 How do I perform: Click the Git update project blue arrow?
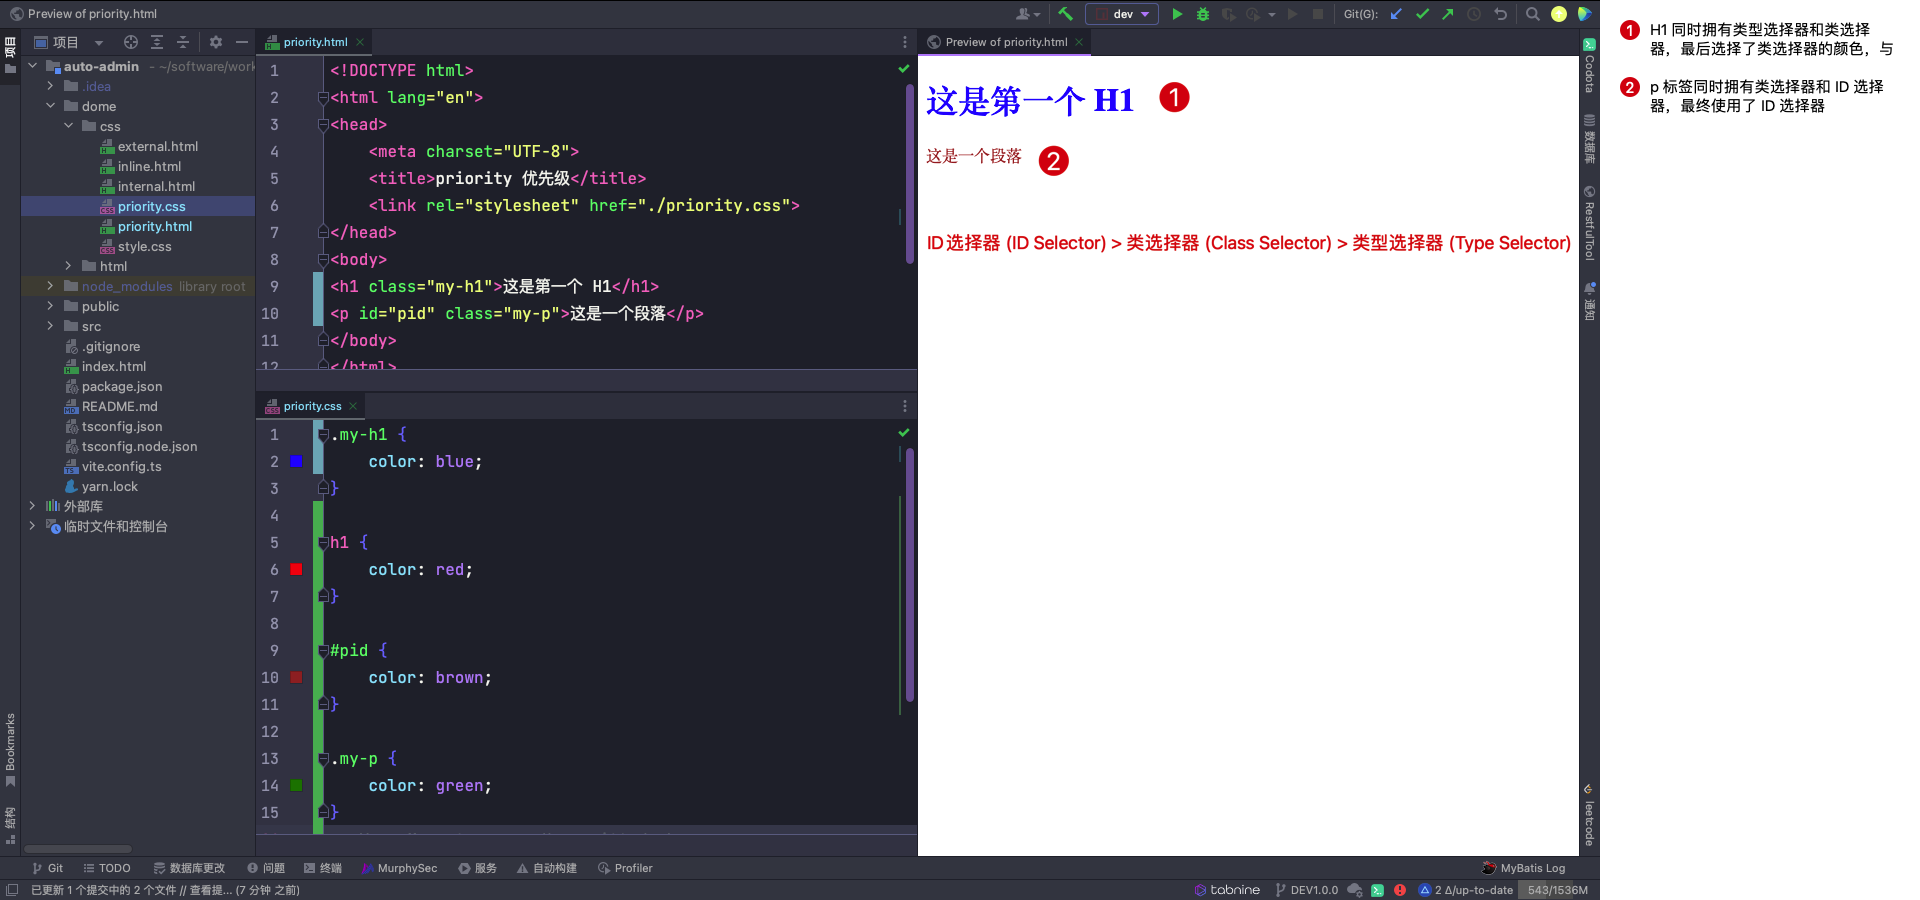click(1396, 14)
